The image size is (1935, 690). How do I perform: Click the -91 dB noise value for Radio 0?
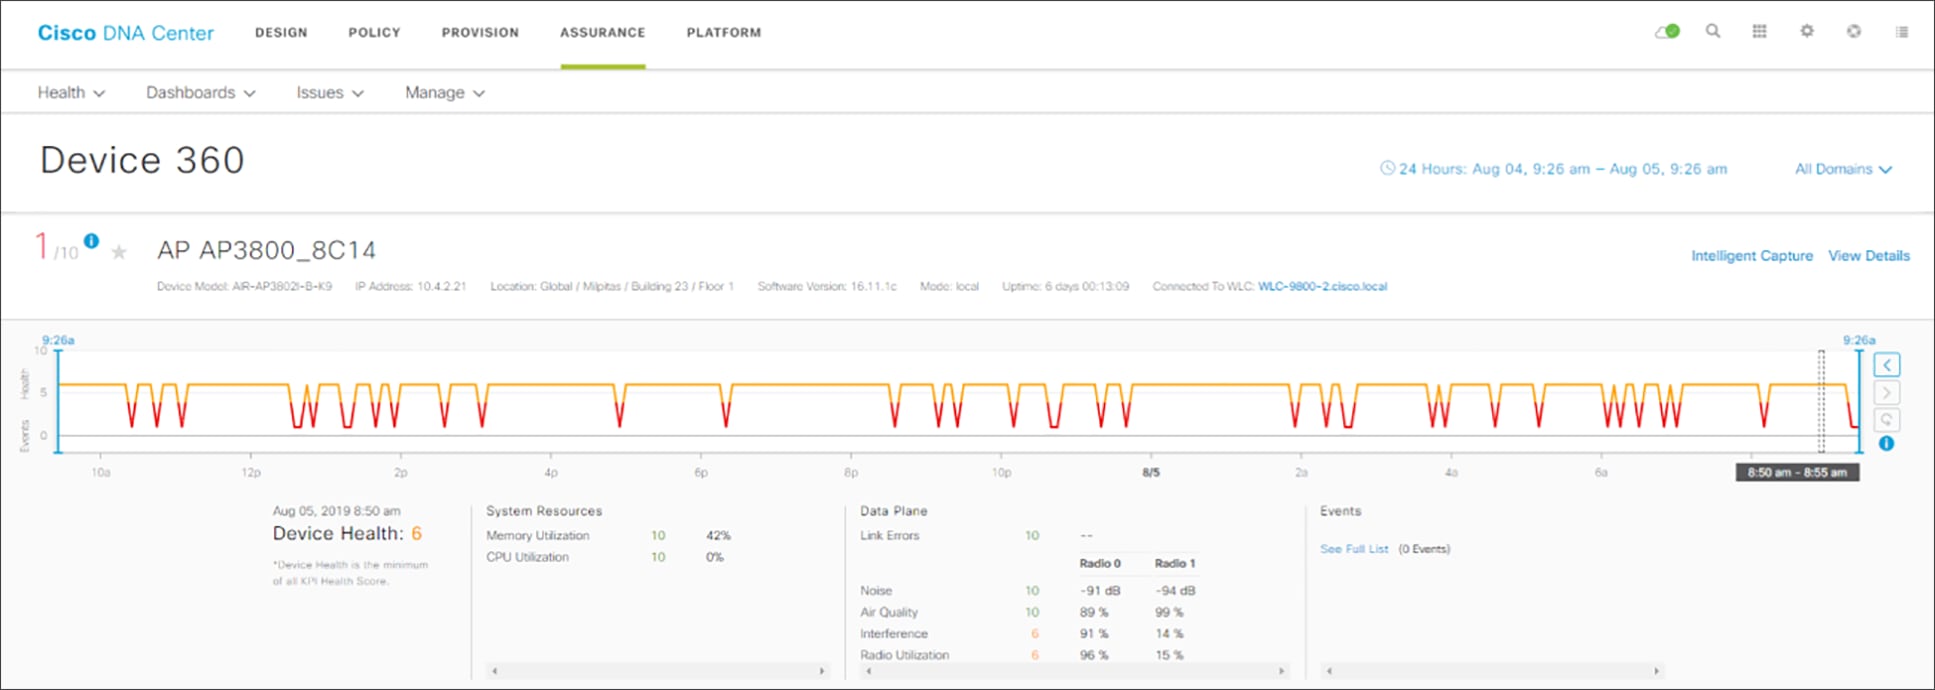tap(1100, 591)
